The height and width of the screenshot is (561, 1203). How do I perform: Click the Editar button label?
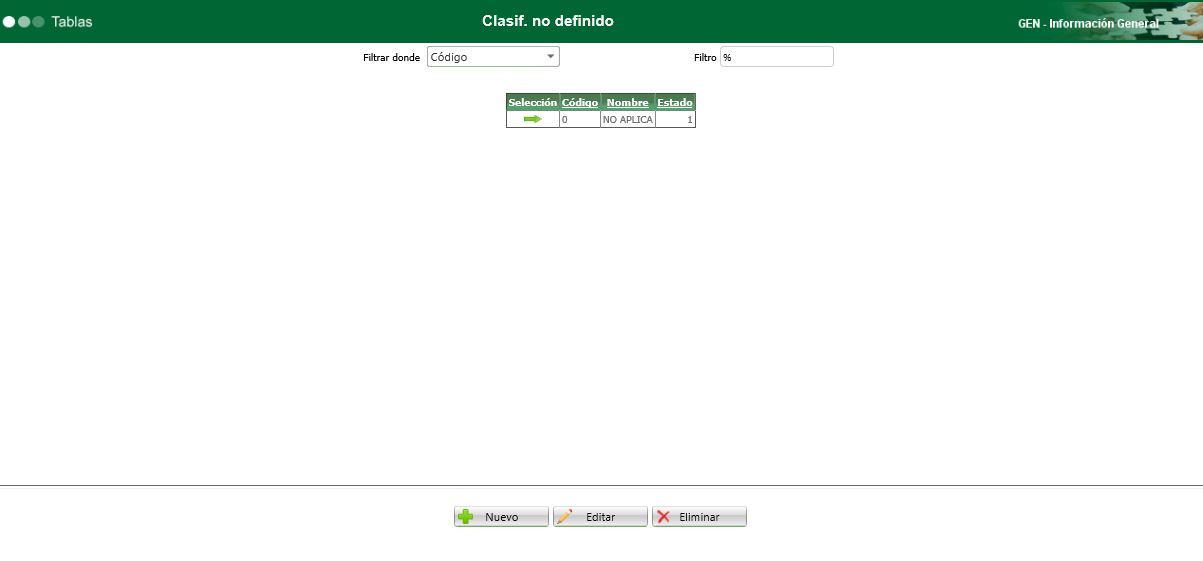coord(600,517)
